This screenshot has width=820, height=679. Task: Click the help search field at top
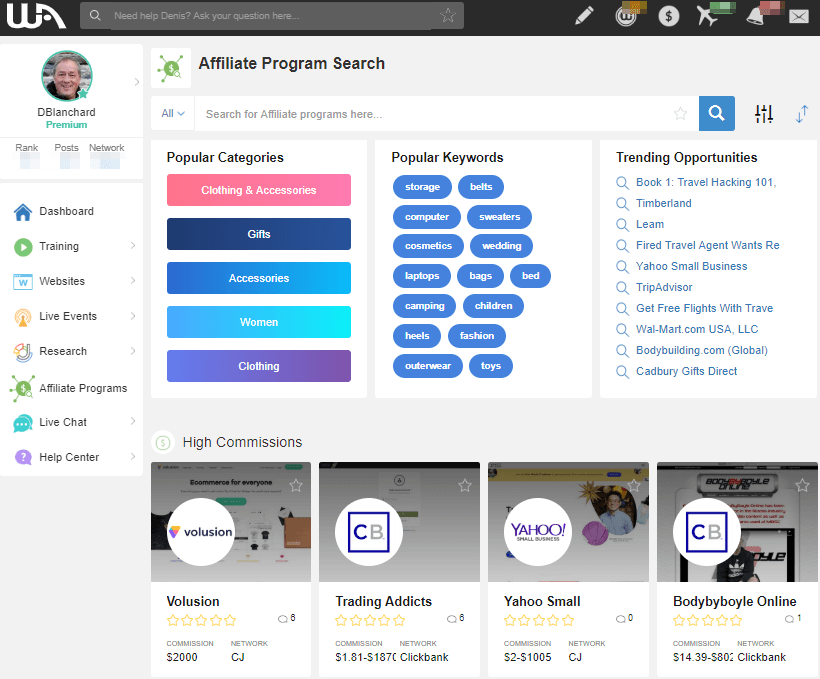(x=272, y=16)
